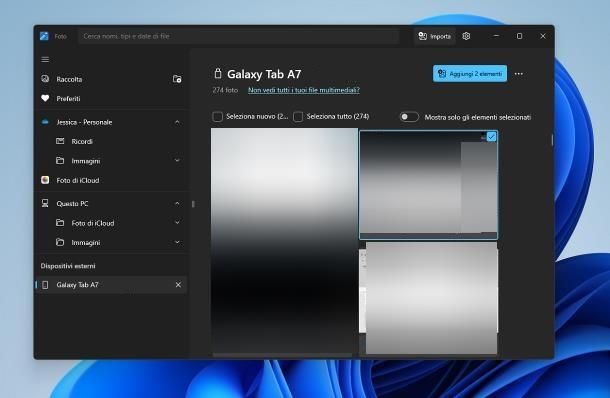Click the Photos app logo icon

[44, 36]
